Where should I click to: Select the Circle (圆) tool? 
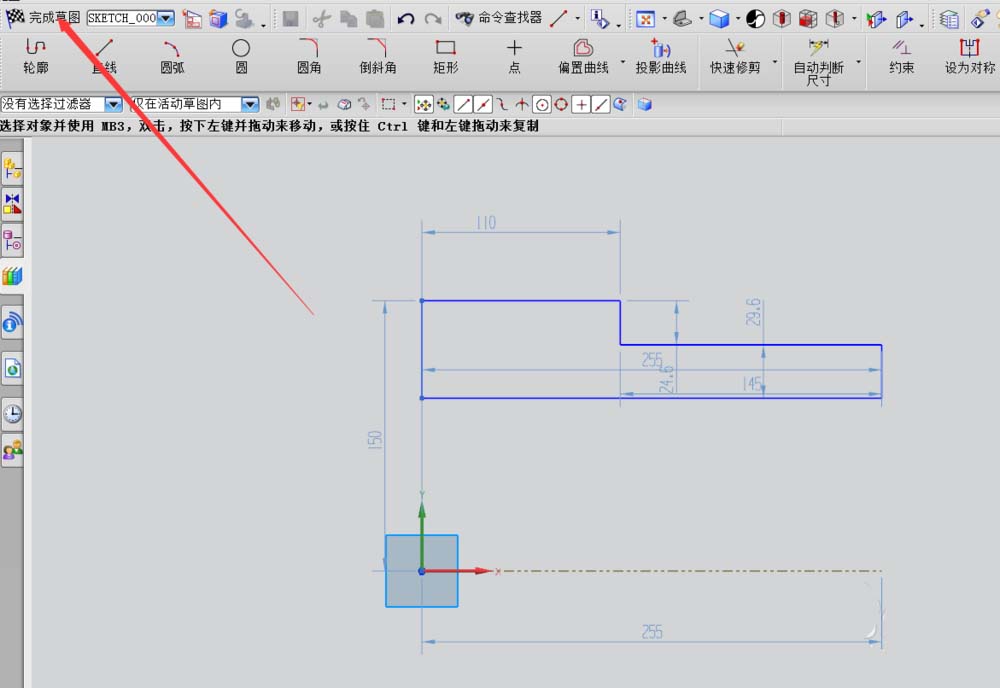[241, 56]
